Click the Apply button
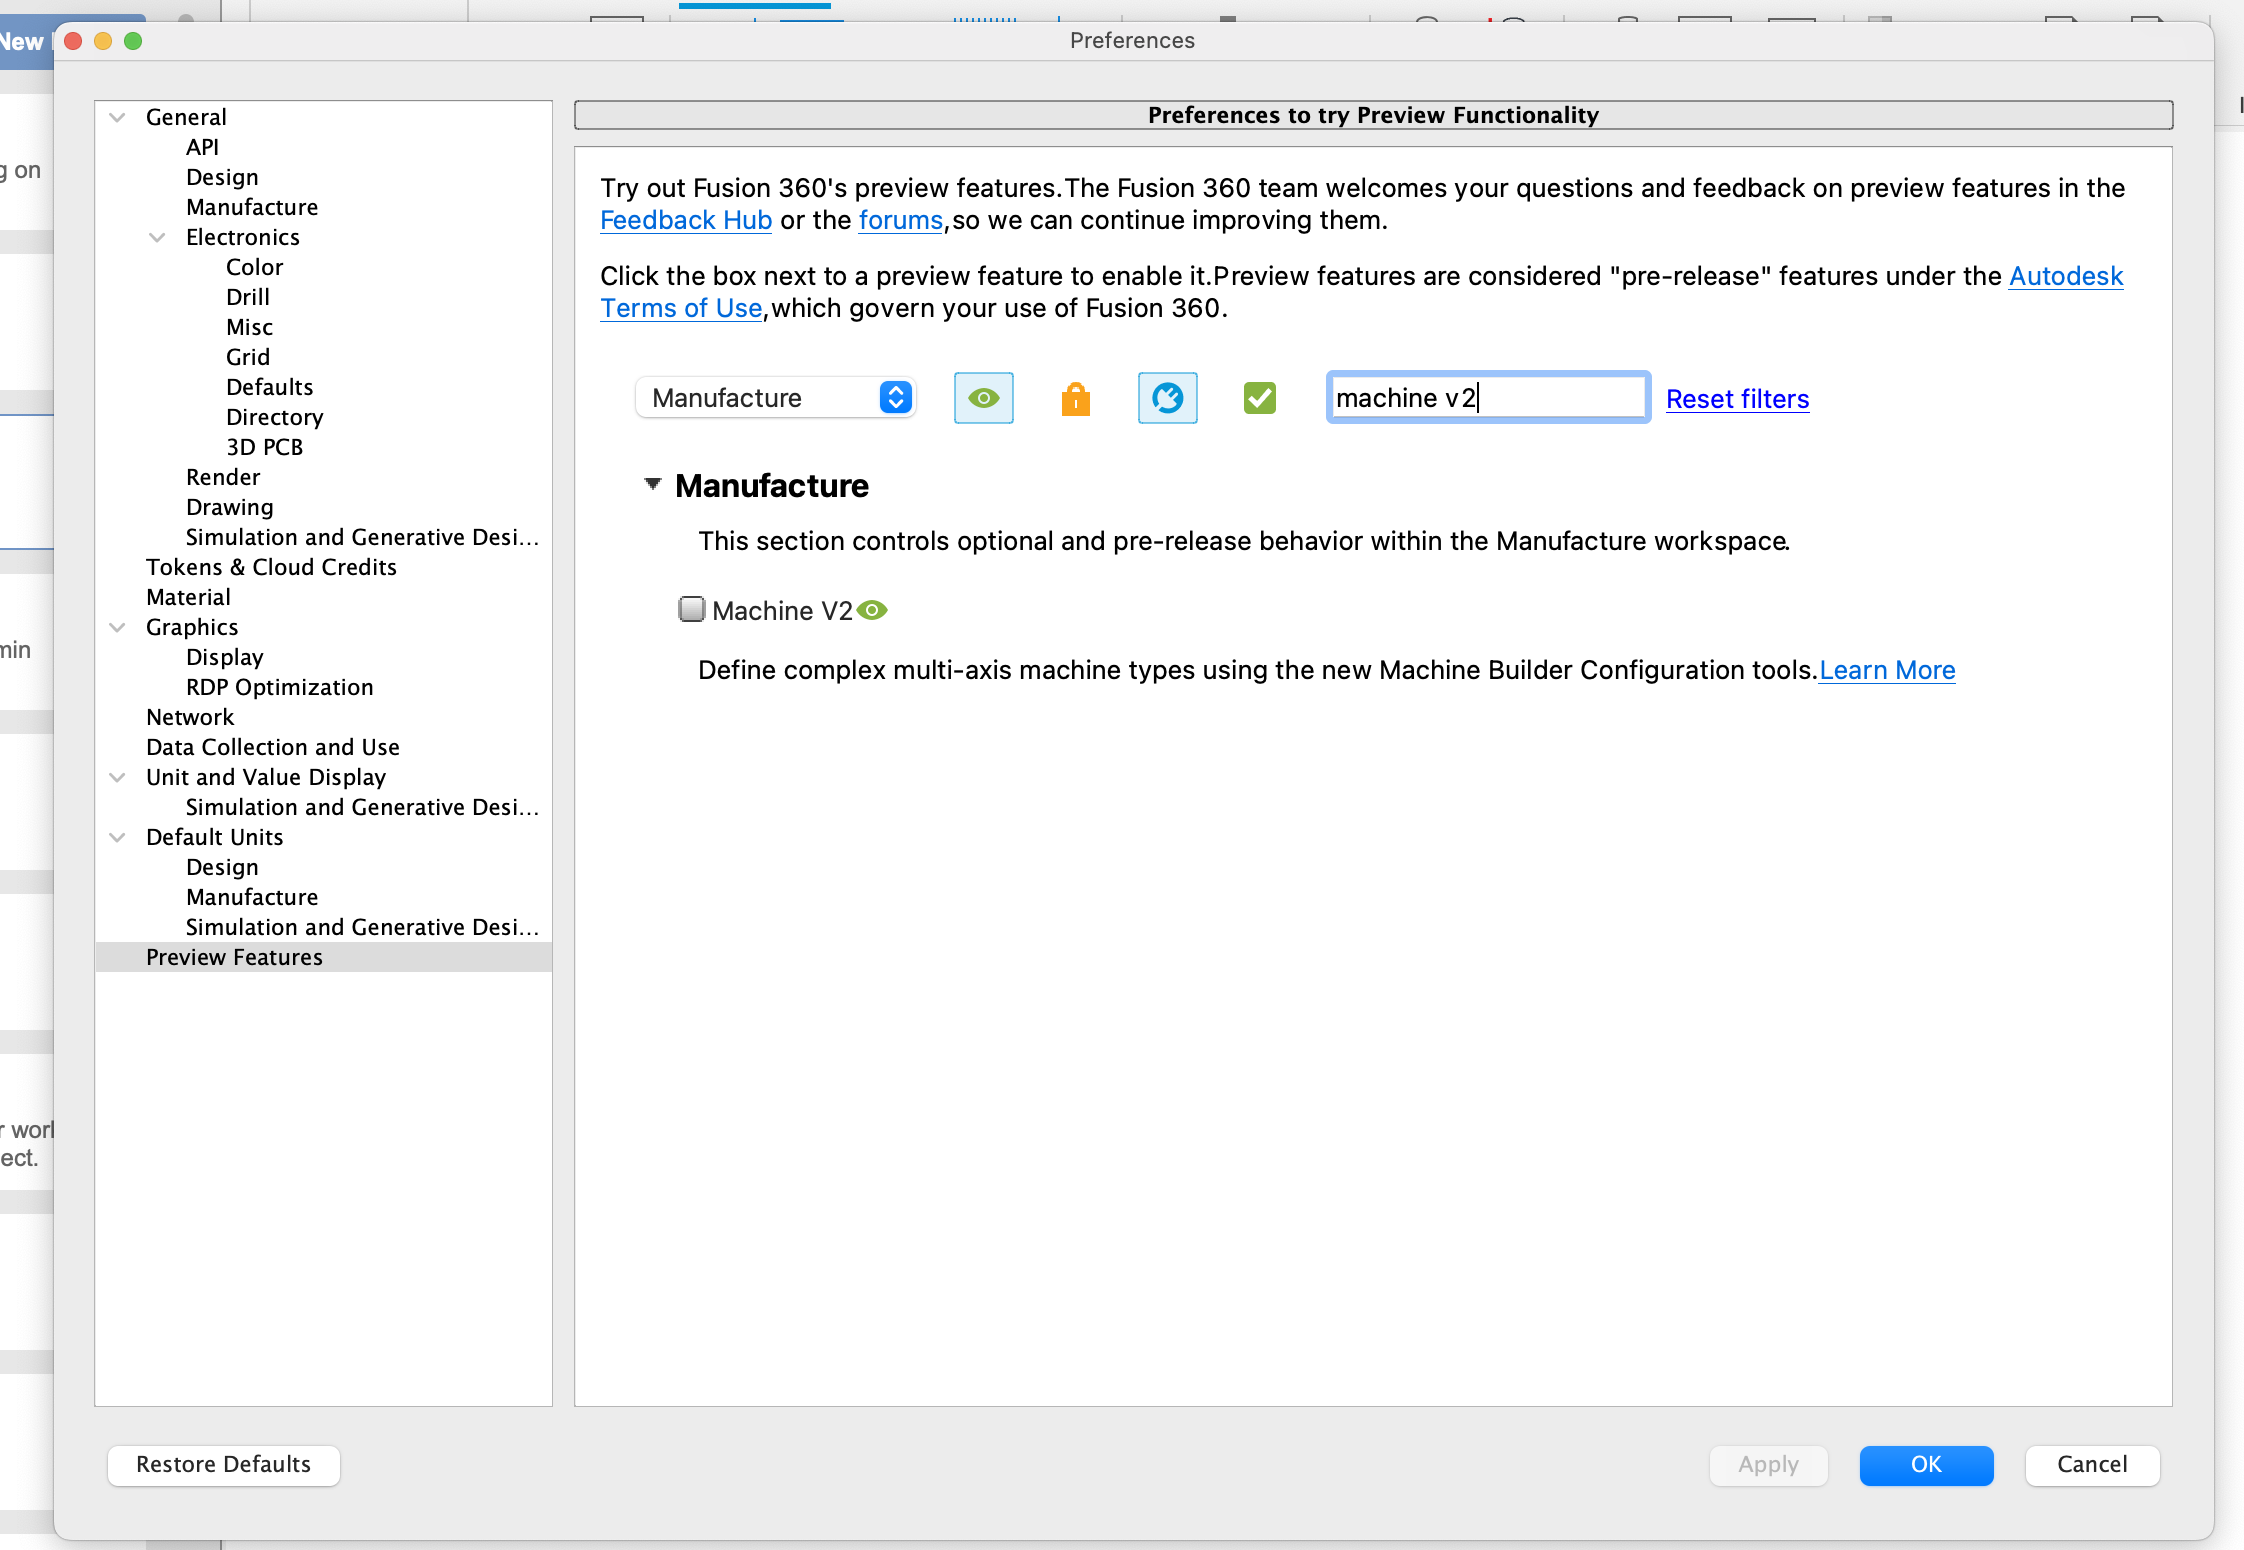This screenshot has height=1550, width=2244. [1768, 1464]
